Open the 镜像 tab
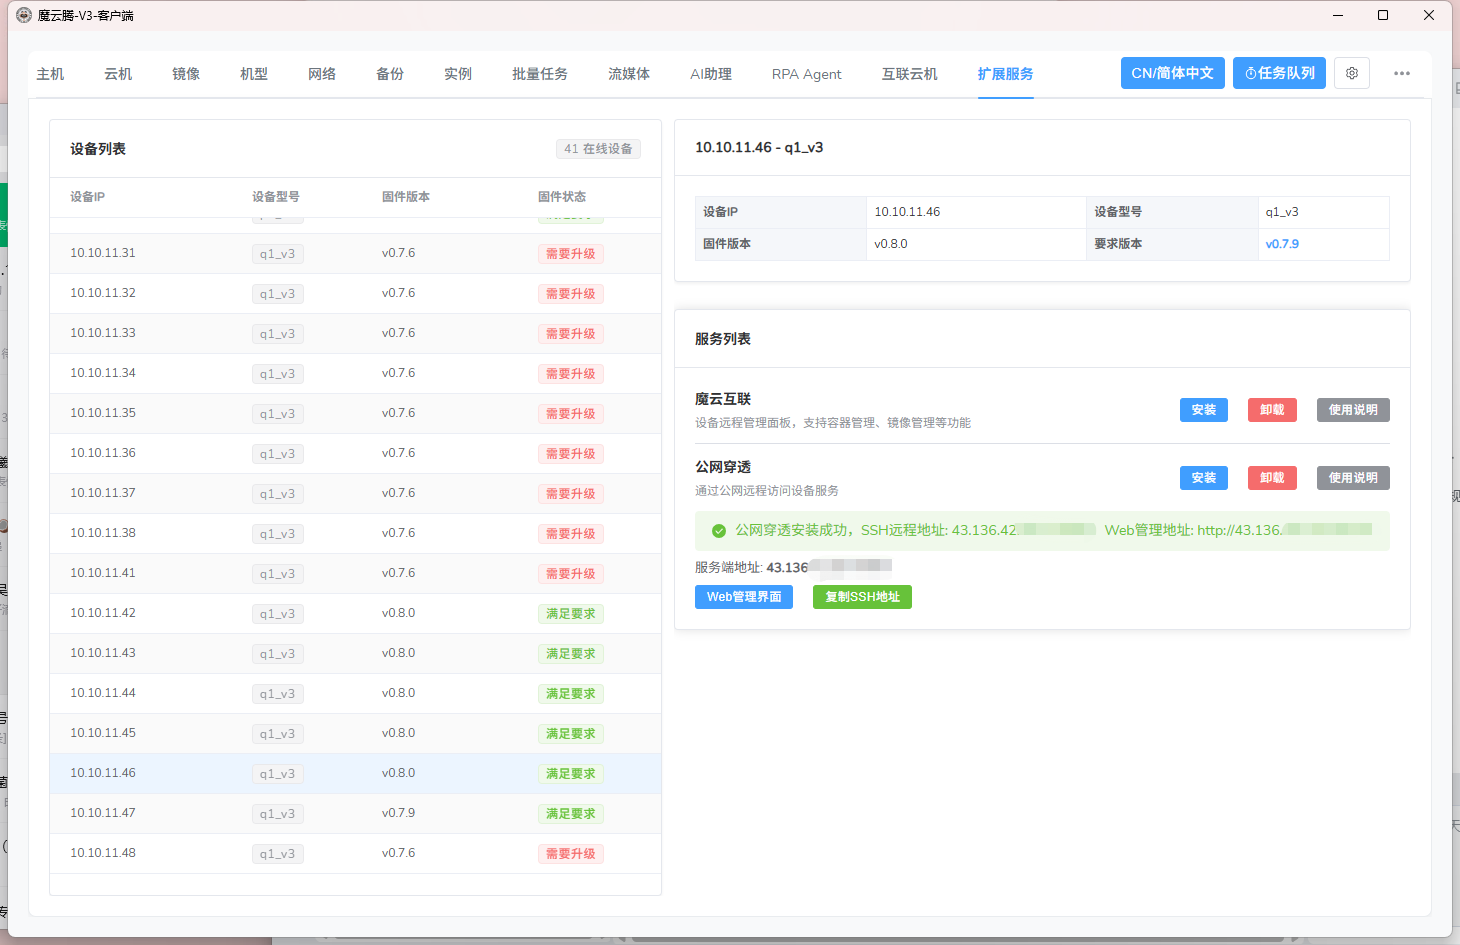Image resolution: width=1460 pixels, height=945 pixels. [186, 74]
